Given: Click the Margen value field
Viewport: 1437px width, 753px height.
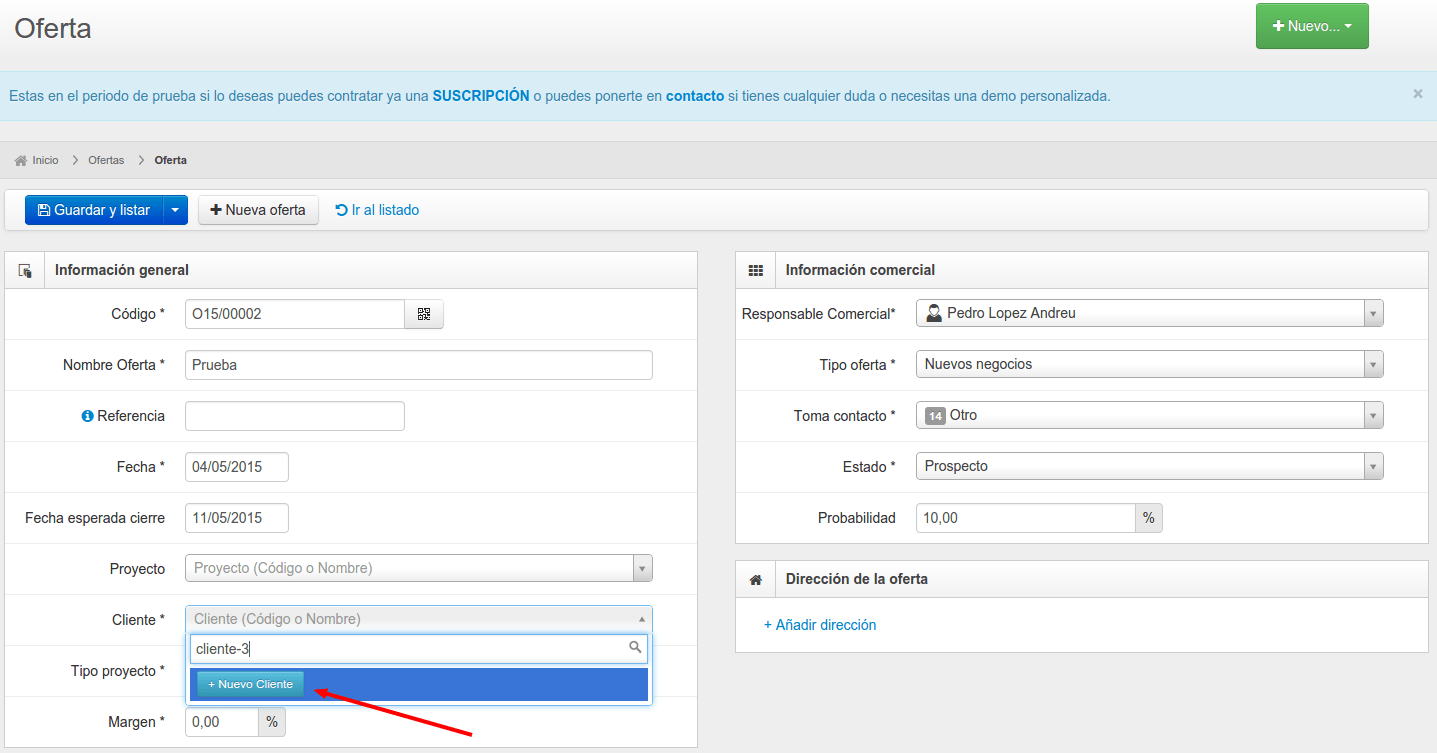Looking at the screenshot, I should tap(222, 722).
